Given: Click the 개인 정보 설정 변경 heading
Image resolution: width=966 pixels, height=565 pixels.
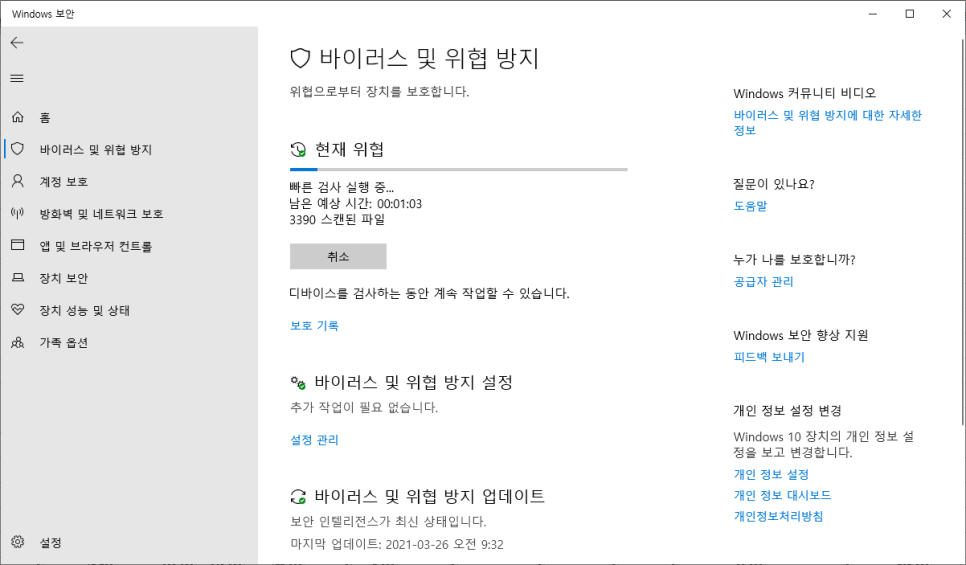Looking at the screenshot, I should (x=787, y=410).
